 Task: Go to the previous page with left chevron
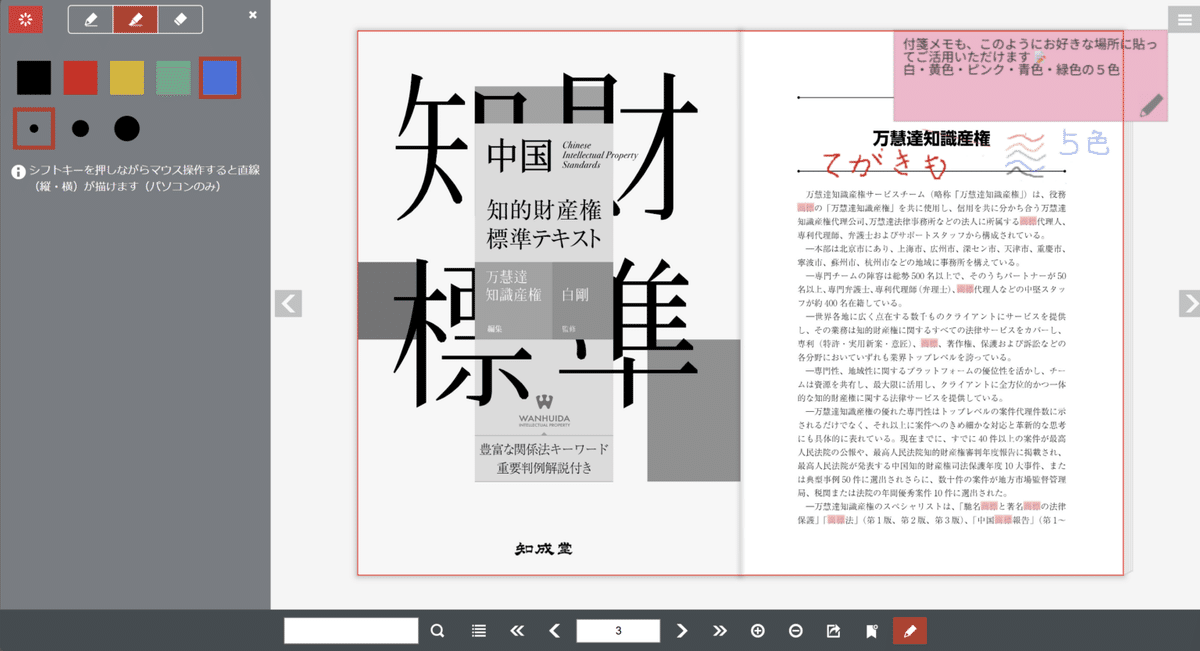point(556,630)
